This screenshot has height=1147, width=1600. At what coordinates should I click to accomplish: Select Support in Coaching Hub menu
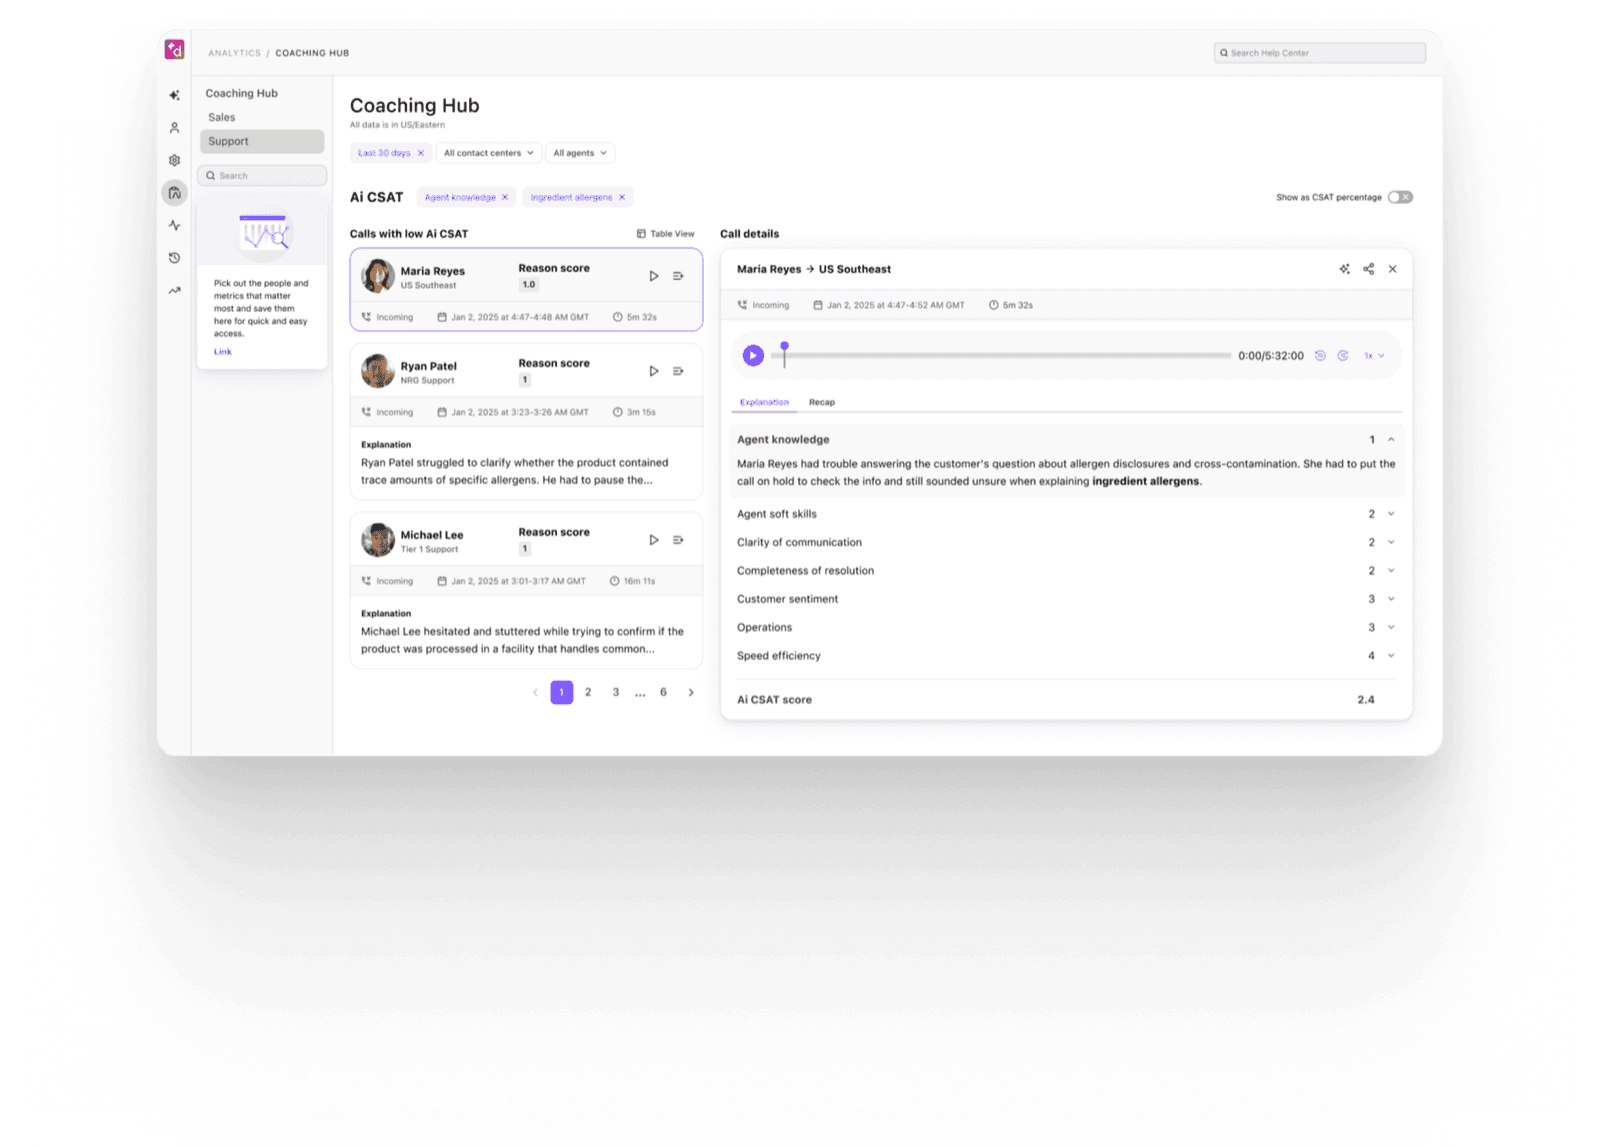[262, 141]
